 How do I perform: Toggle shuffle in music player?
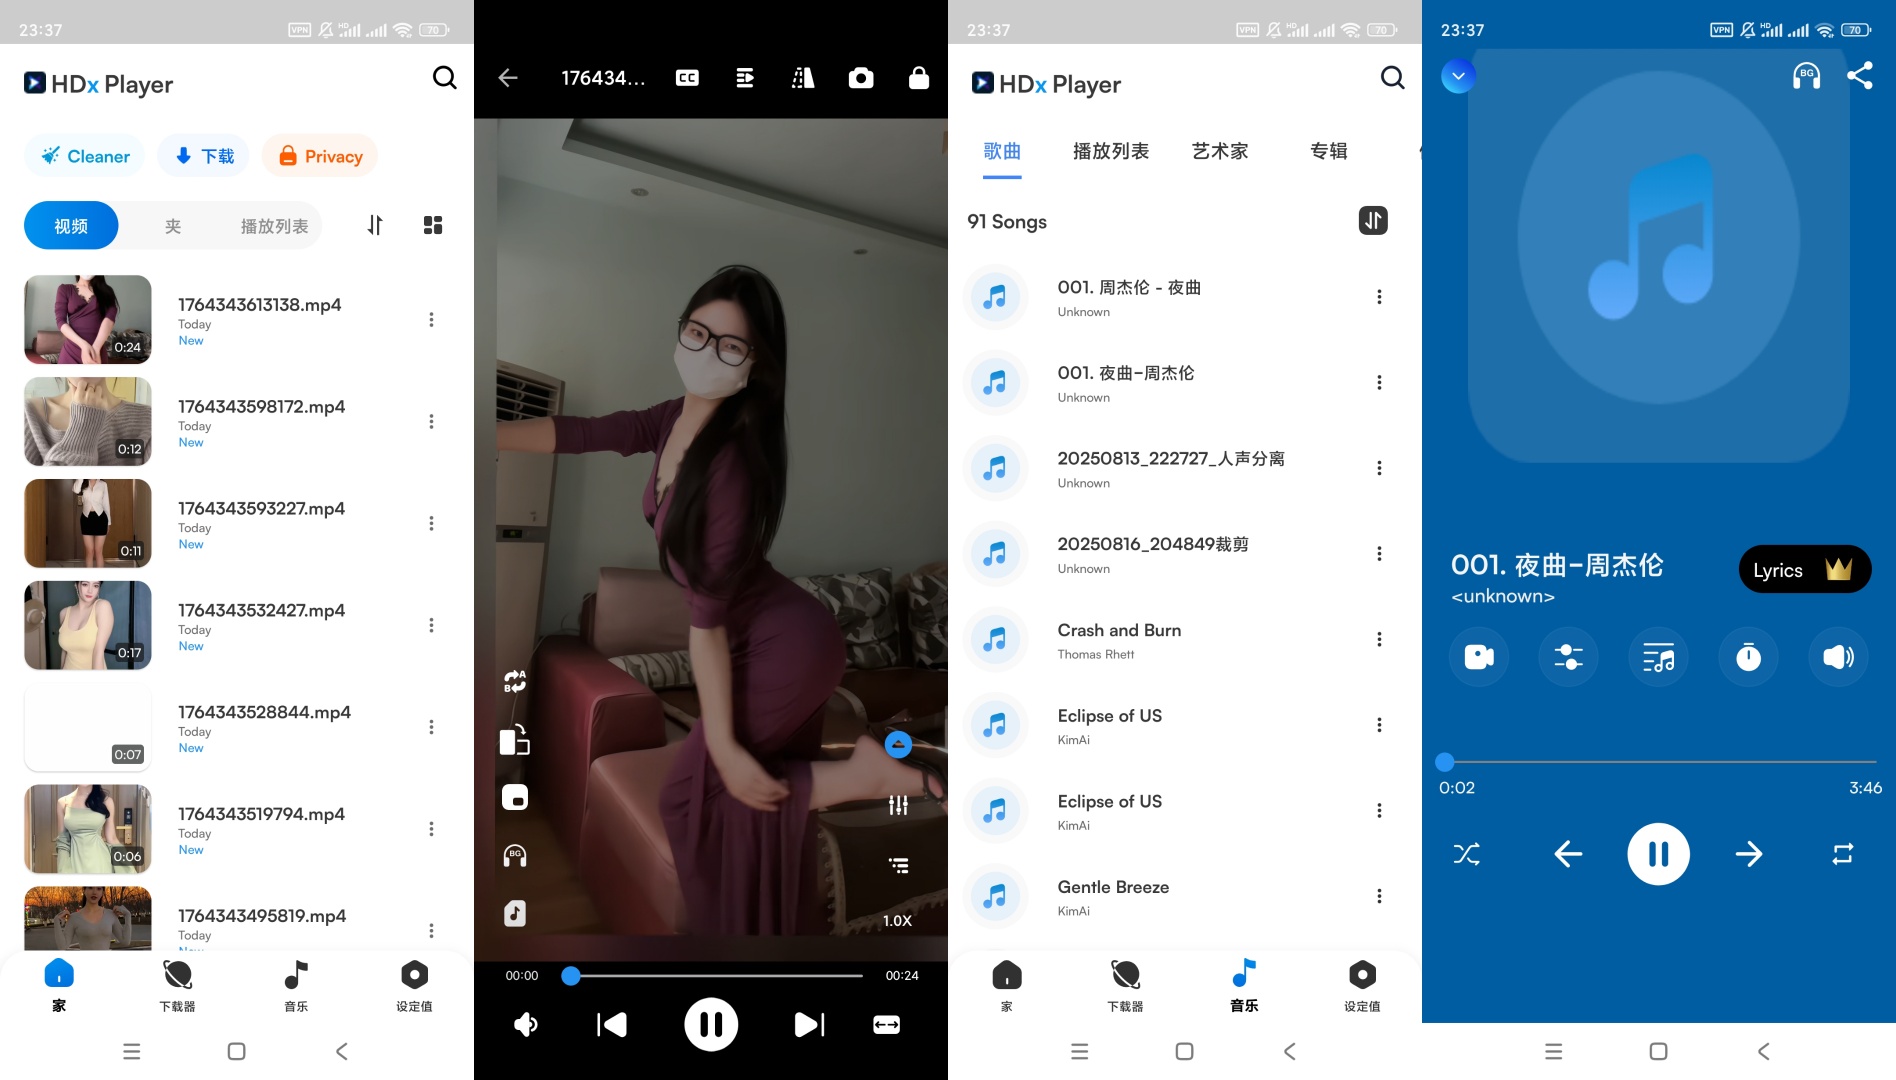point(1466,854)
